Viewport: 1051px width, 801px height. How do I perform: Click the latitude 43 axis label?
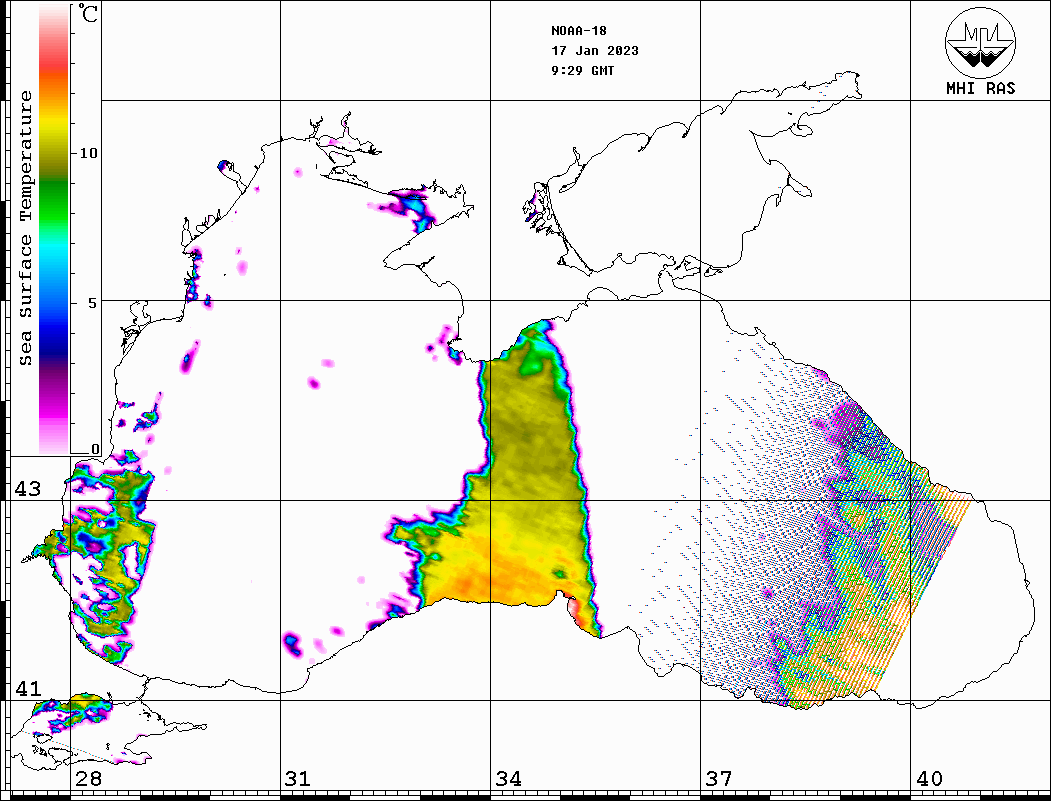pos(27,489)
